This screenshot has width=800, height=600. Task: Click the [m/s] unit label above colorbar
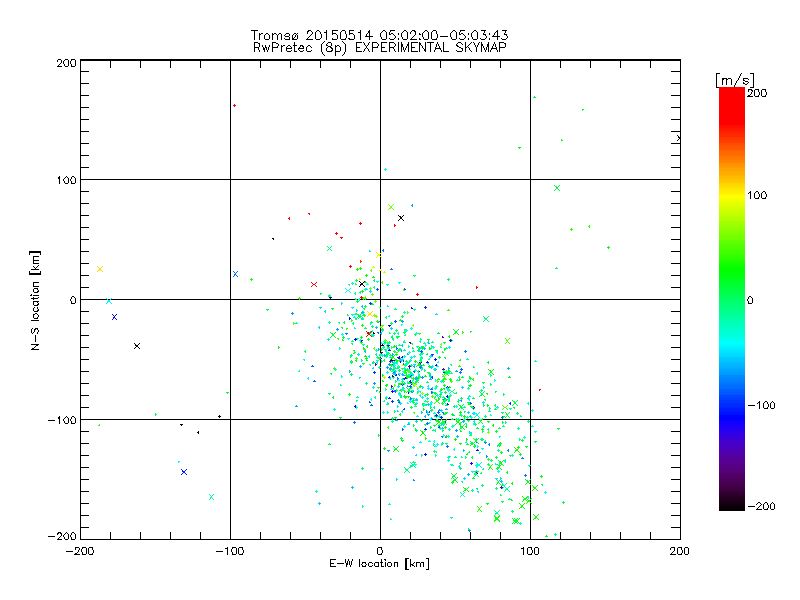[735, 80]
